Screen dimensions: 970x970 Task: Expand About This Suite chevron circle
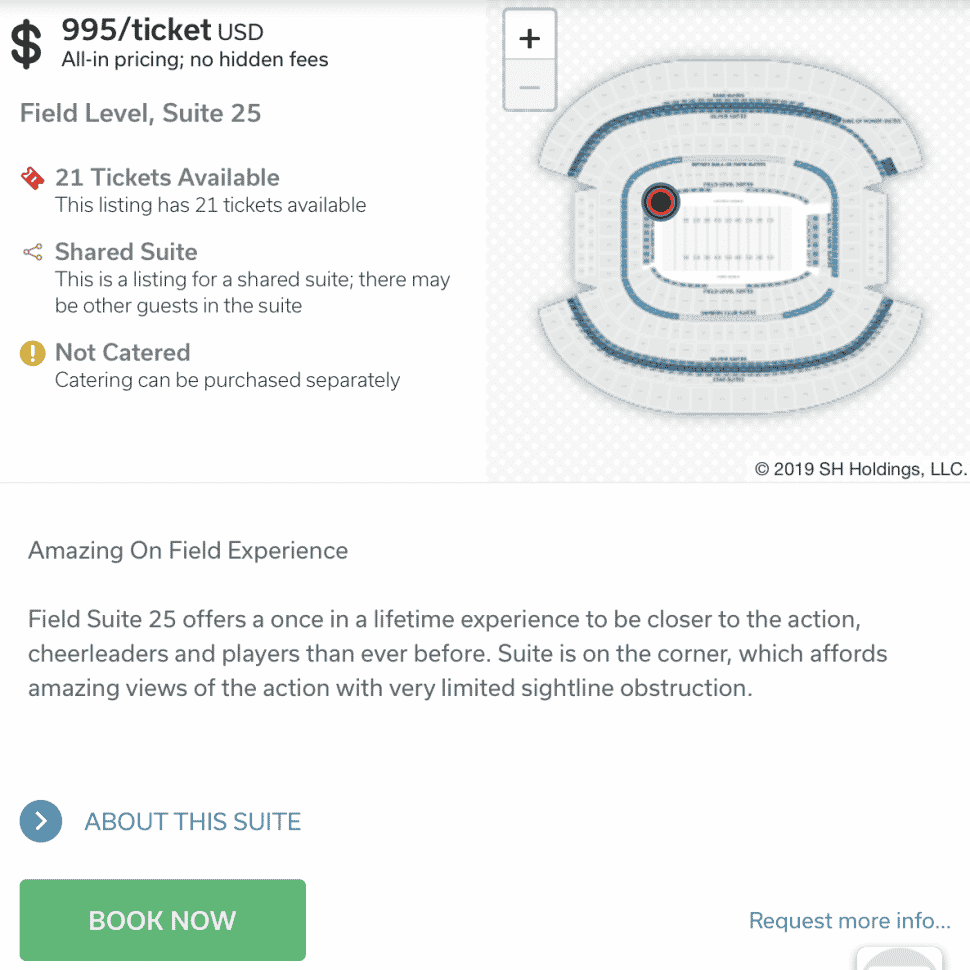(x=41, y=821)
